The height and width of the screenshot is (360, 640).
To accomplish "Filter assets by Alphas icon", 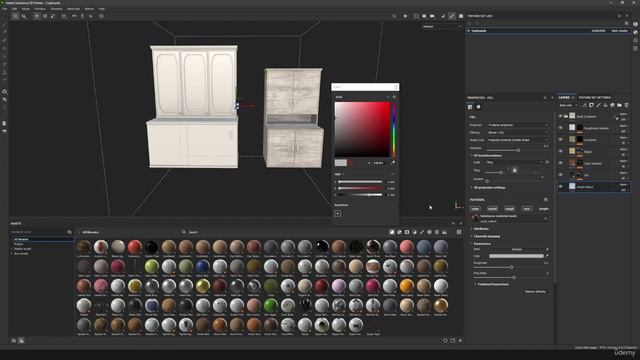I will [x=429, y=232].
